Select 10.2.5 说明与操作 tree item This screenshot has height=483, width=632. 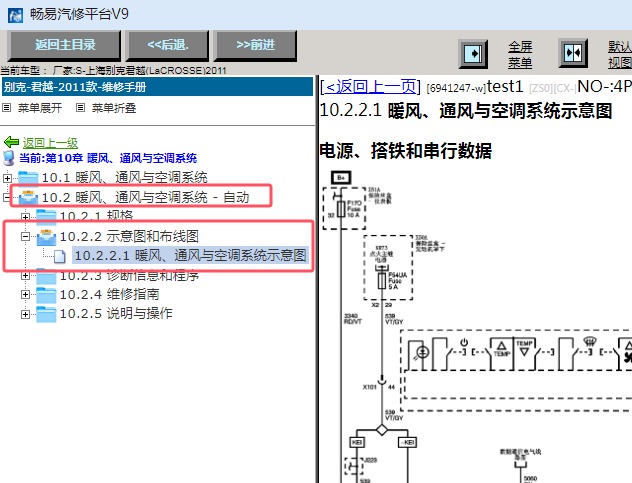(x=116, y=313)
